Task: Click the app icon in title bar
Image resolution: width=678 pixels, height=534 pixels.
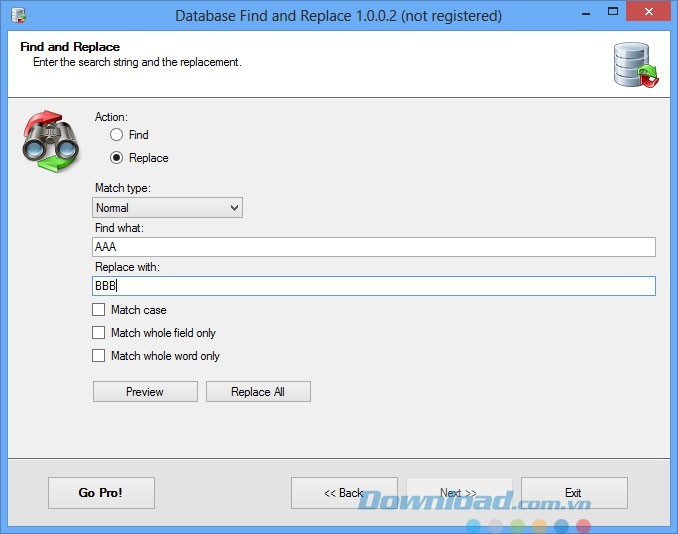Action: 19,16
